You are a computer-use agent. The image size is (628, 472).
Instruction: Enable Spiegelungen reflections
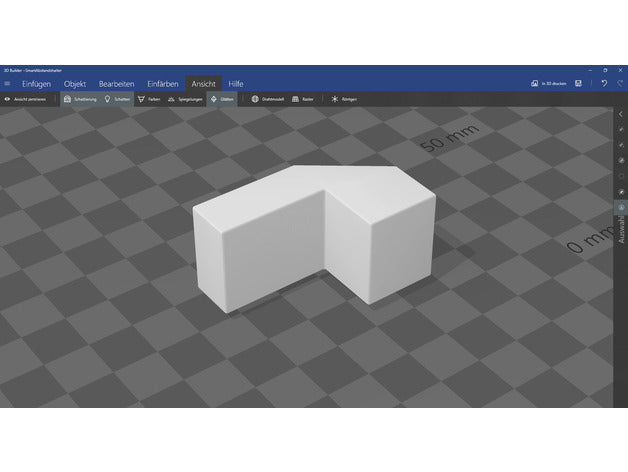(185, 99)
